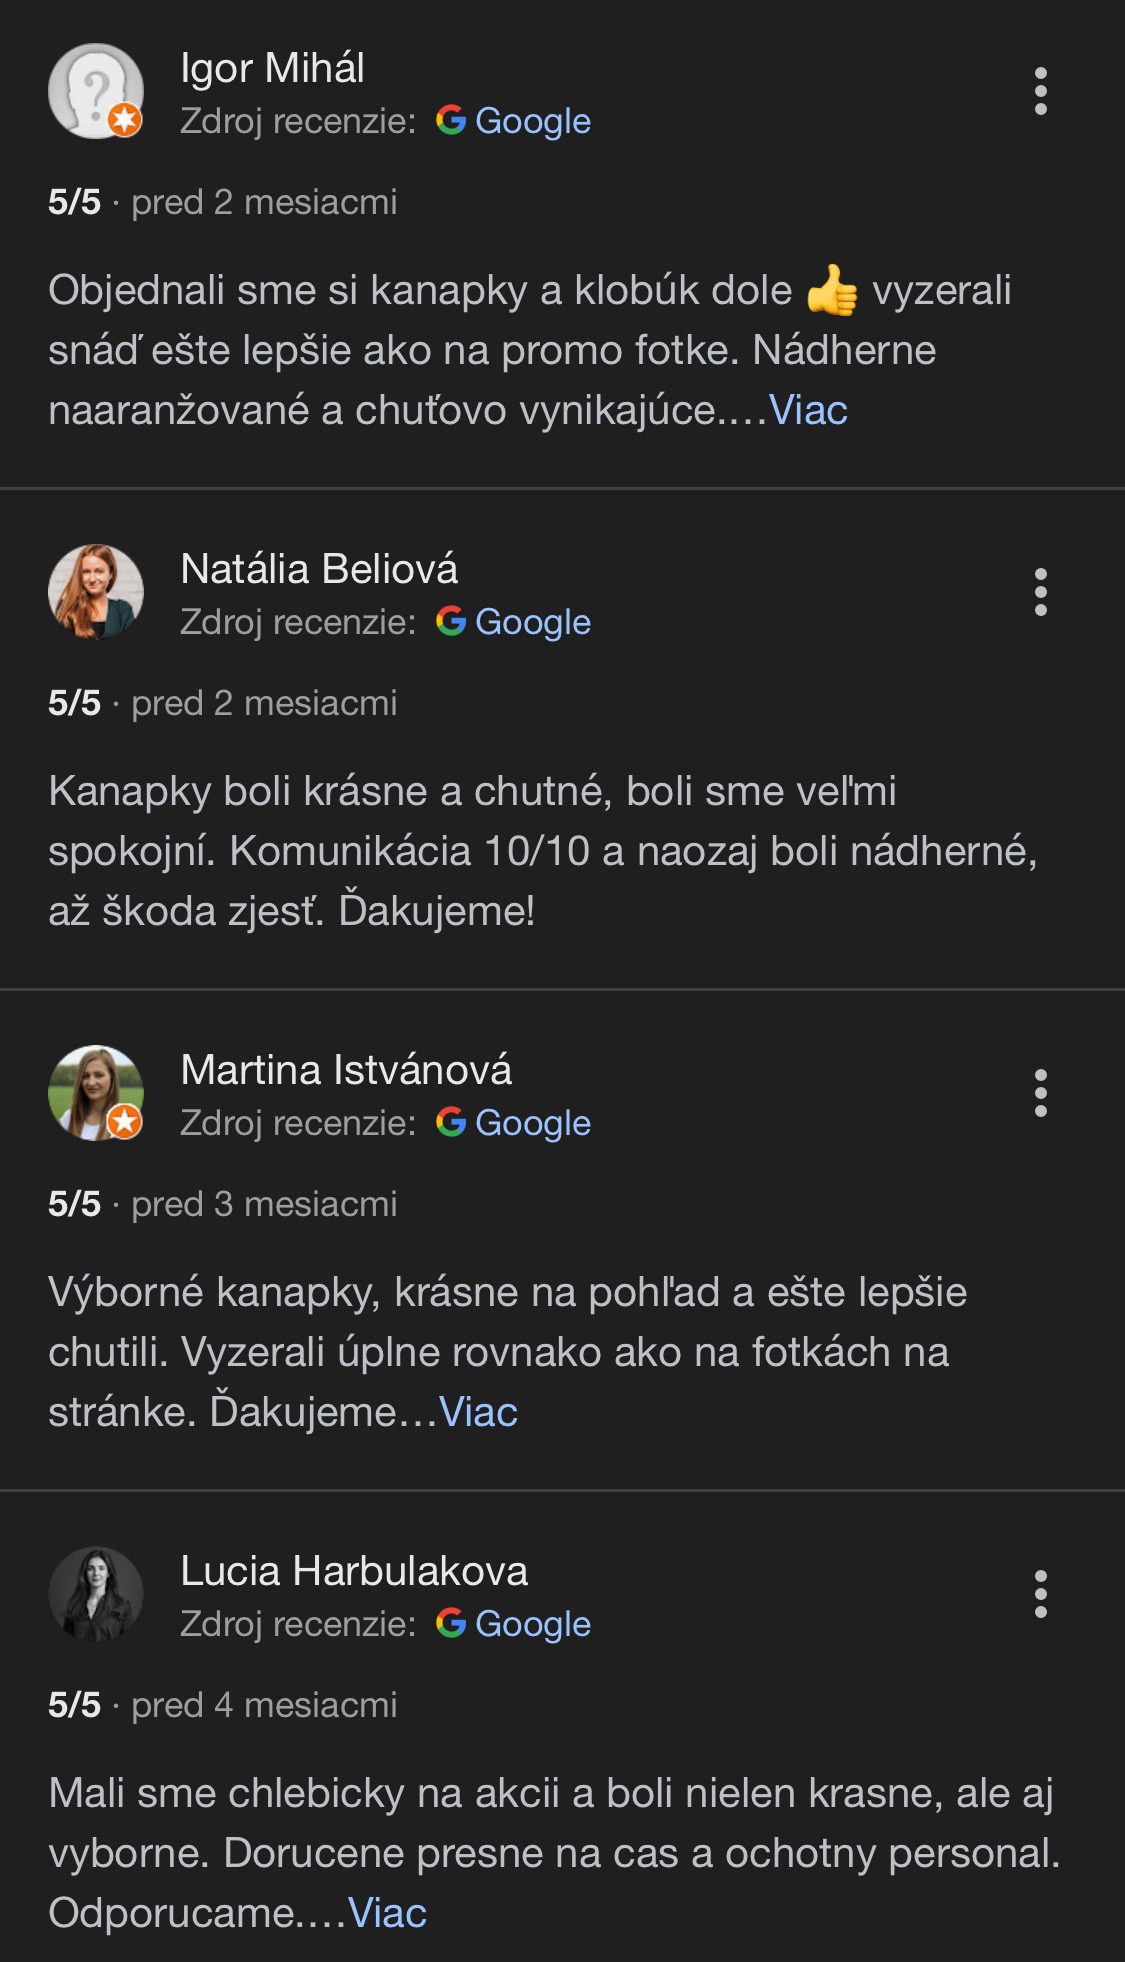The image size is (1125, 1962).
Task: Click reviewer name Natália Beliová
Action: tap(319, 569)
